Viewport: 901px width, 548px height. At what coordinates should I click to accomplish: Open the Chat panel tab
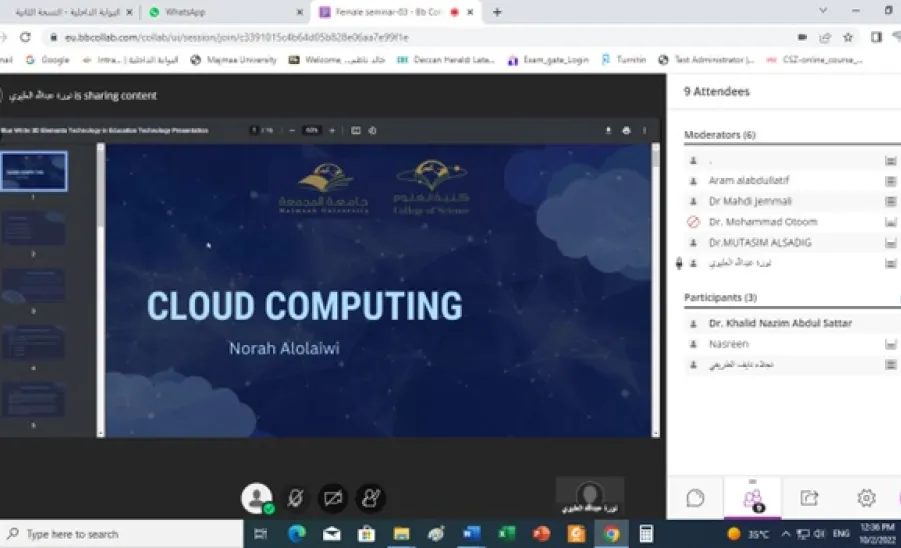pos(695,497)
